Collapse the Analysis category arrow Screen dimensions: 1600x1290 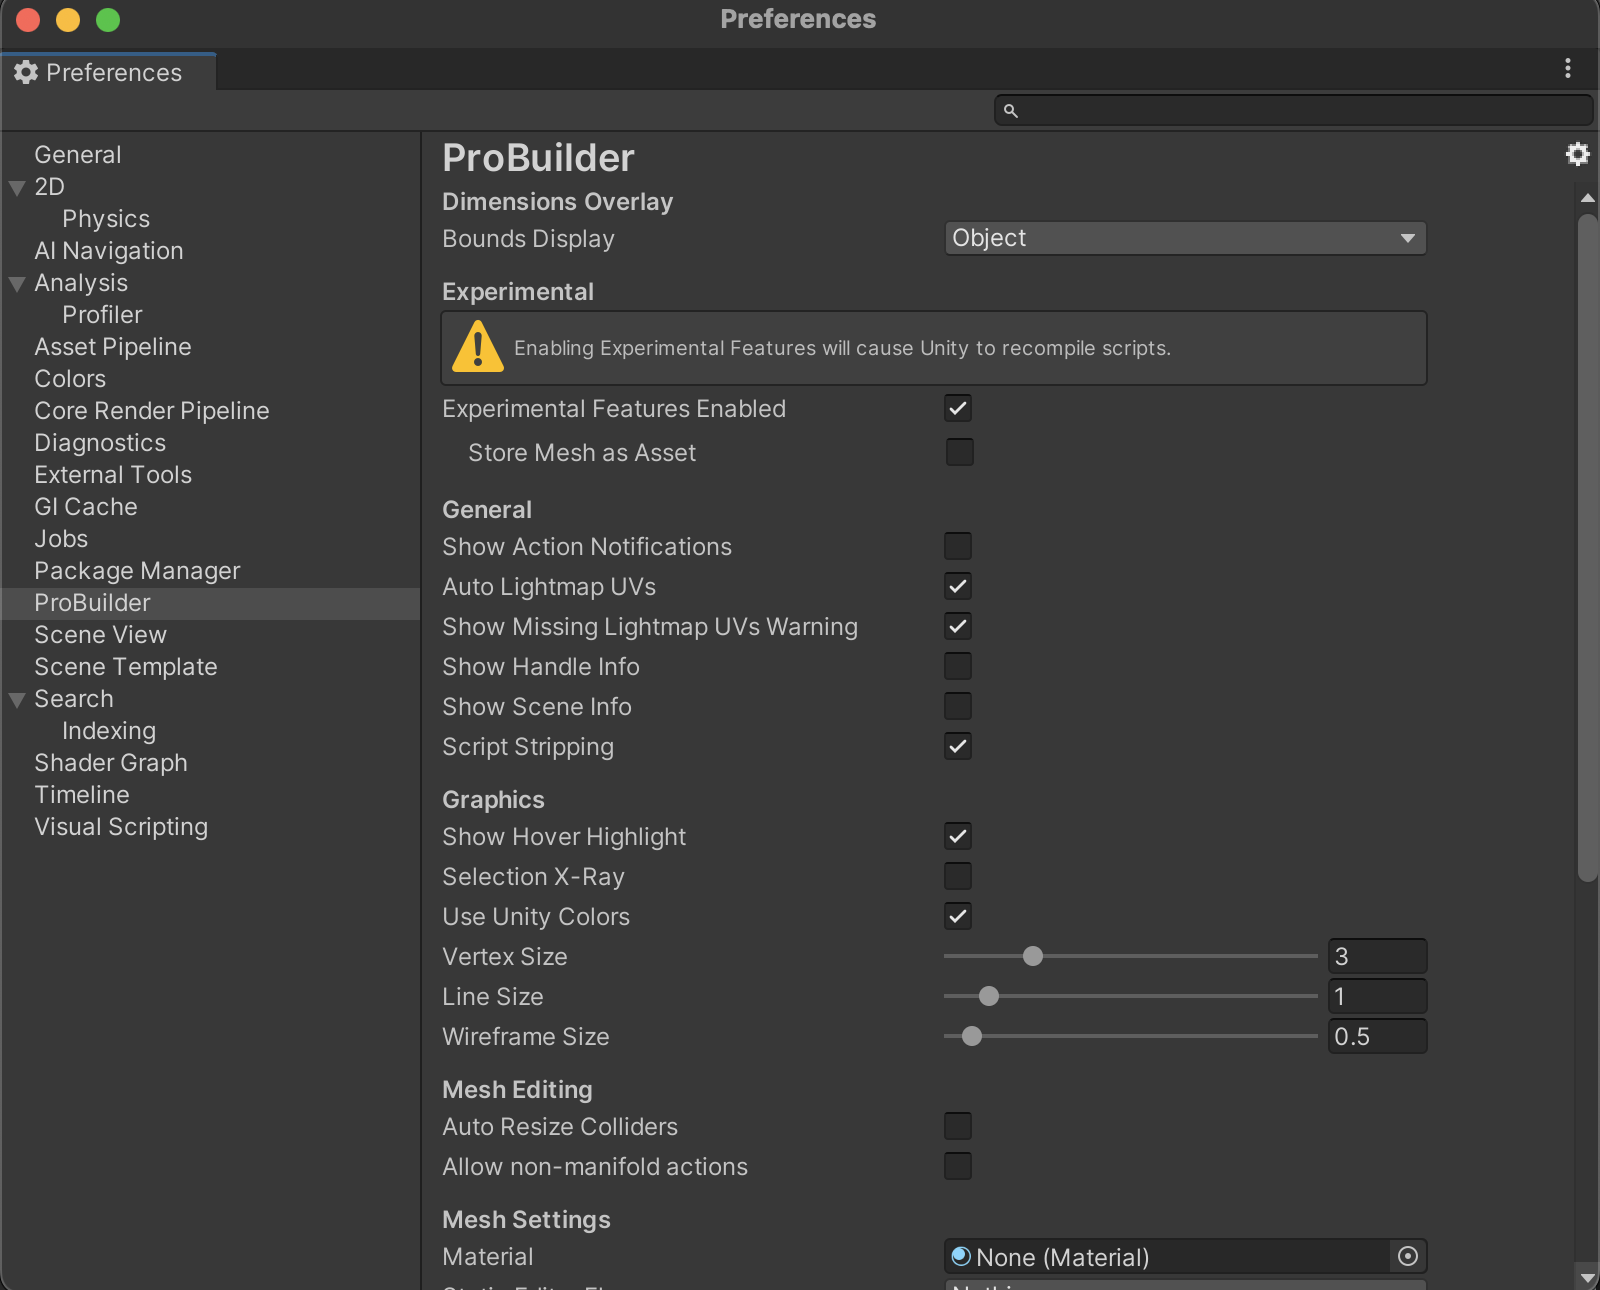17,284
